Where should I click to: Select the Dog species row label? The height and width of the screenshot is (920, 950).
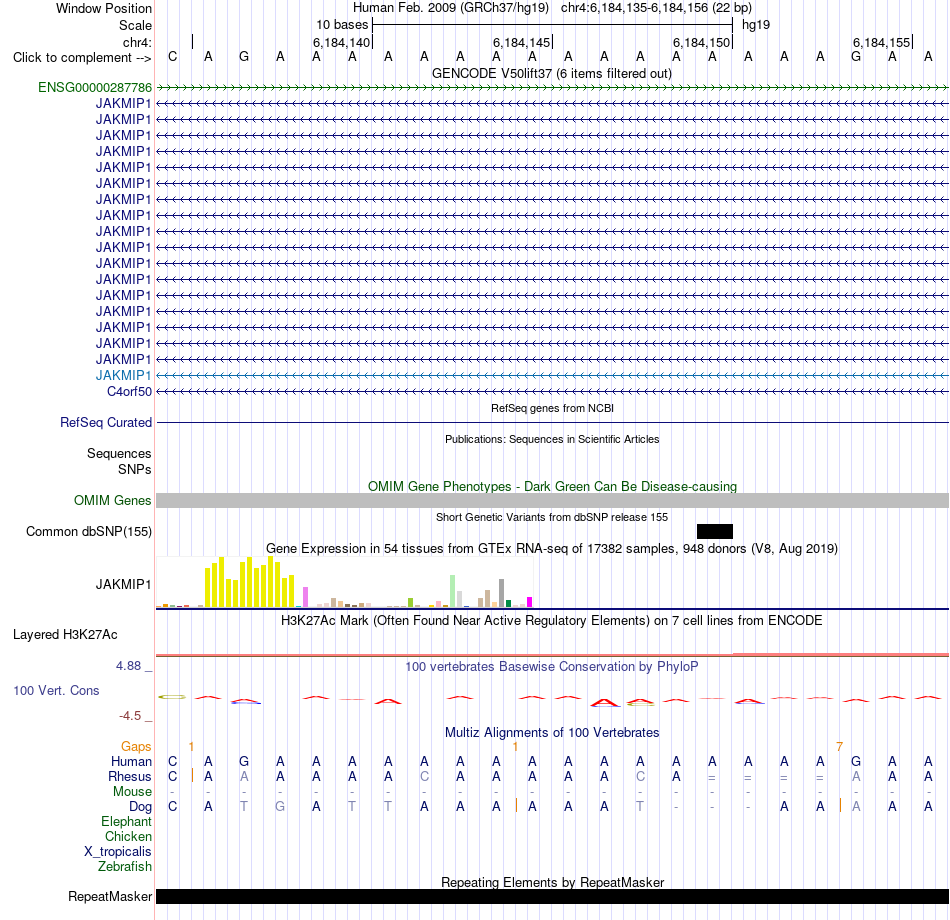[140, 807]
